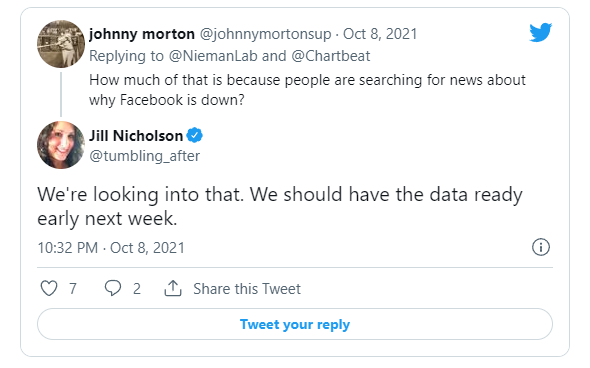
Task: Click the Twitter bird logo
Action: pos(540,32)
